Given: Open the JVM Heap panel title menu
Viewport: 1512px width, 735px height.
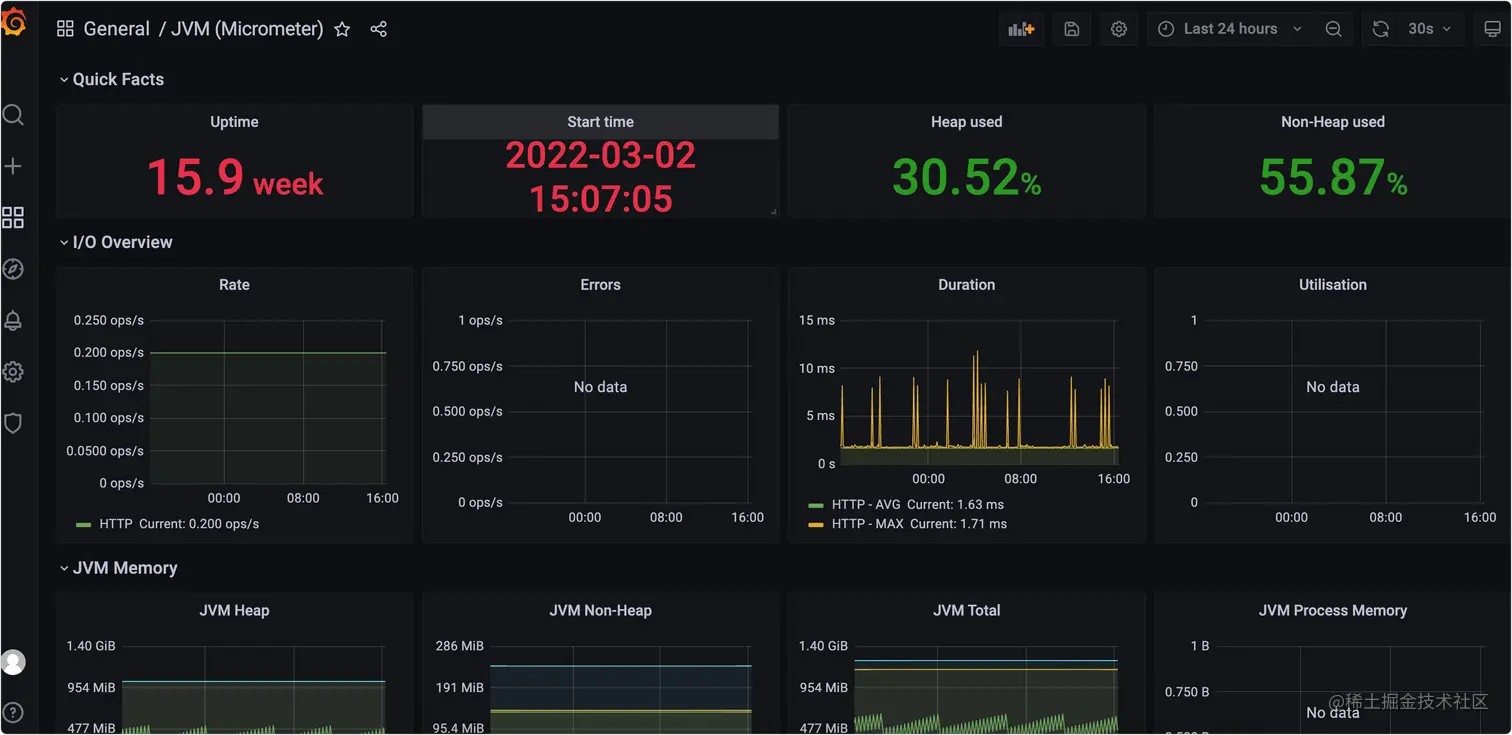Looking at the screenshot, I should (234, 611).
